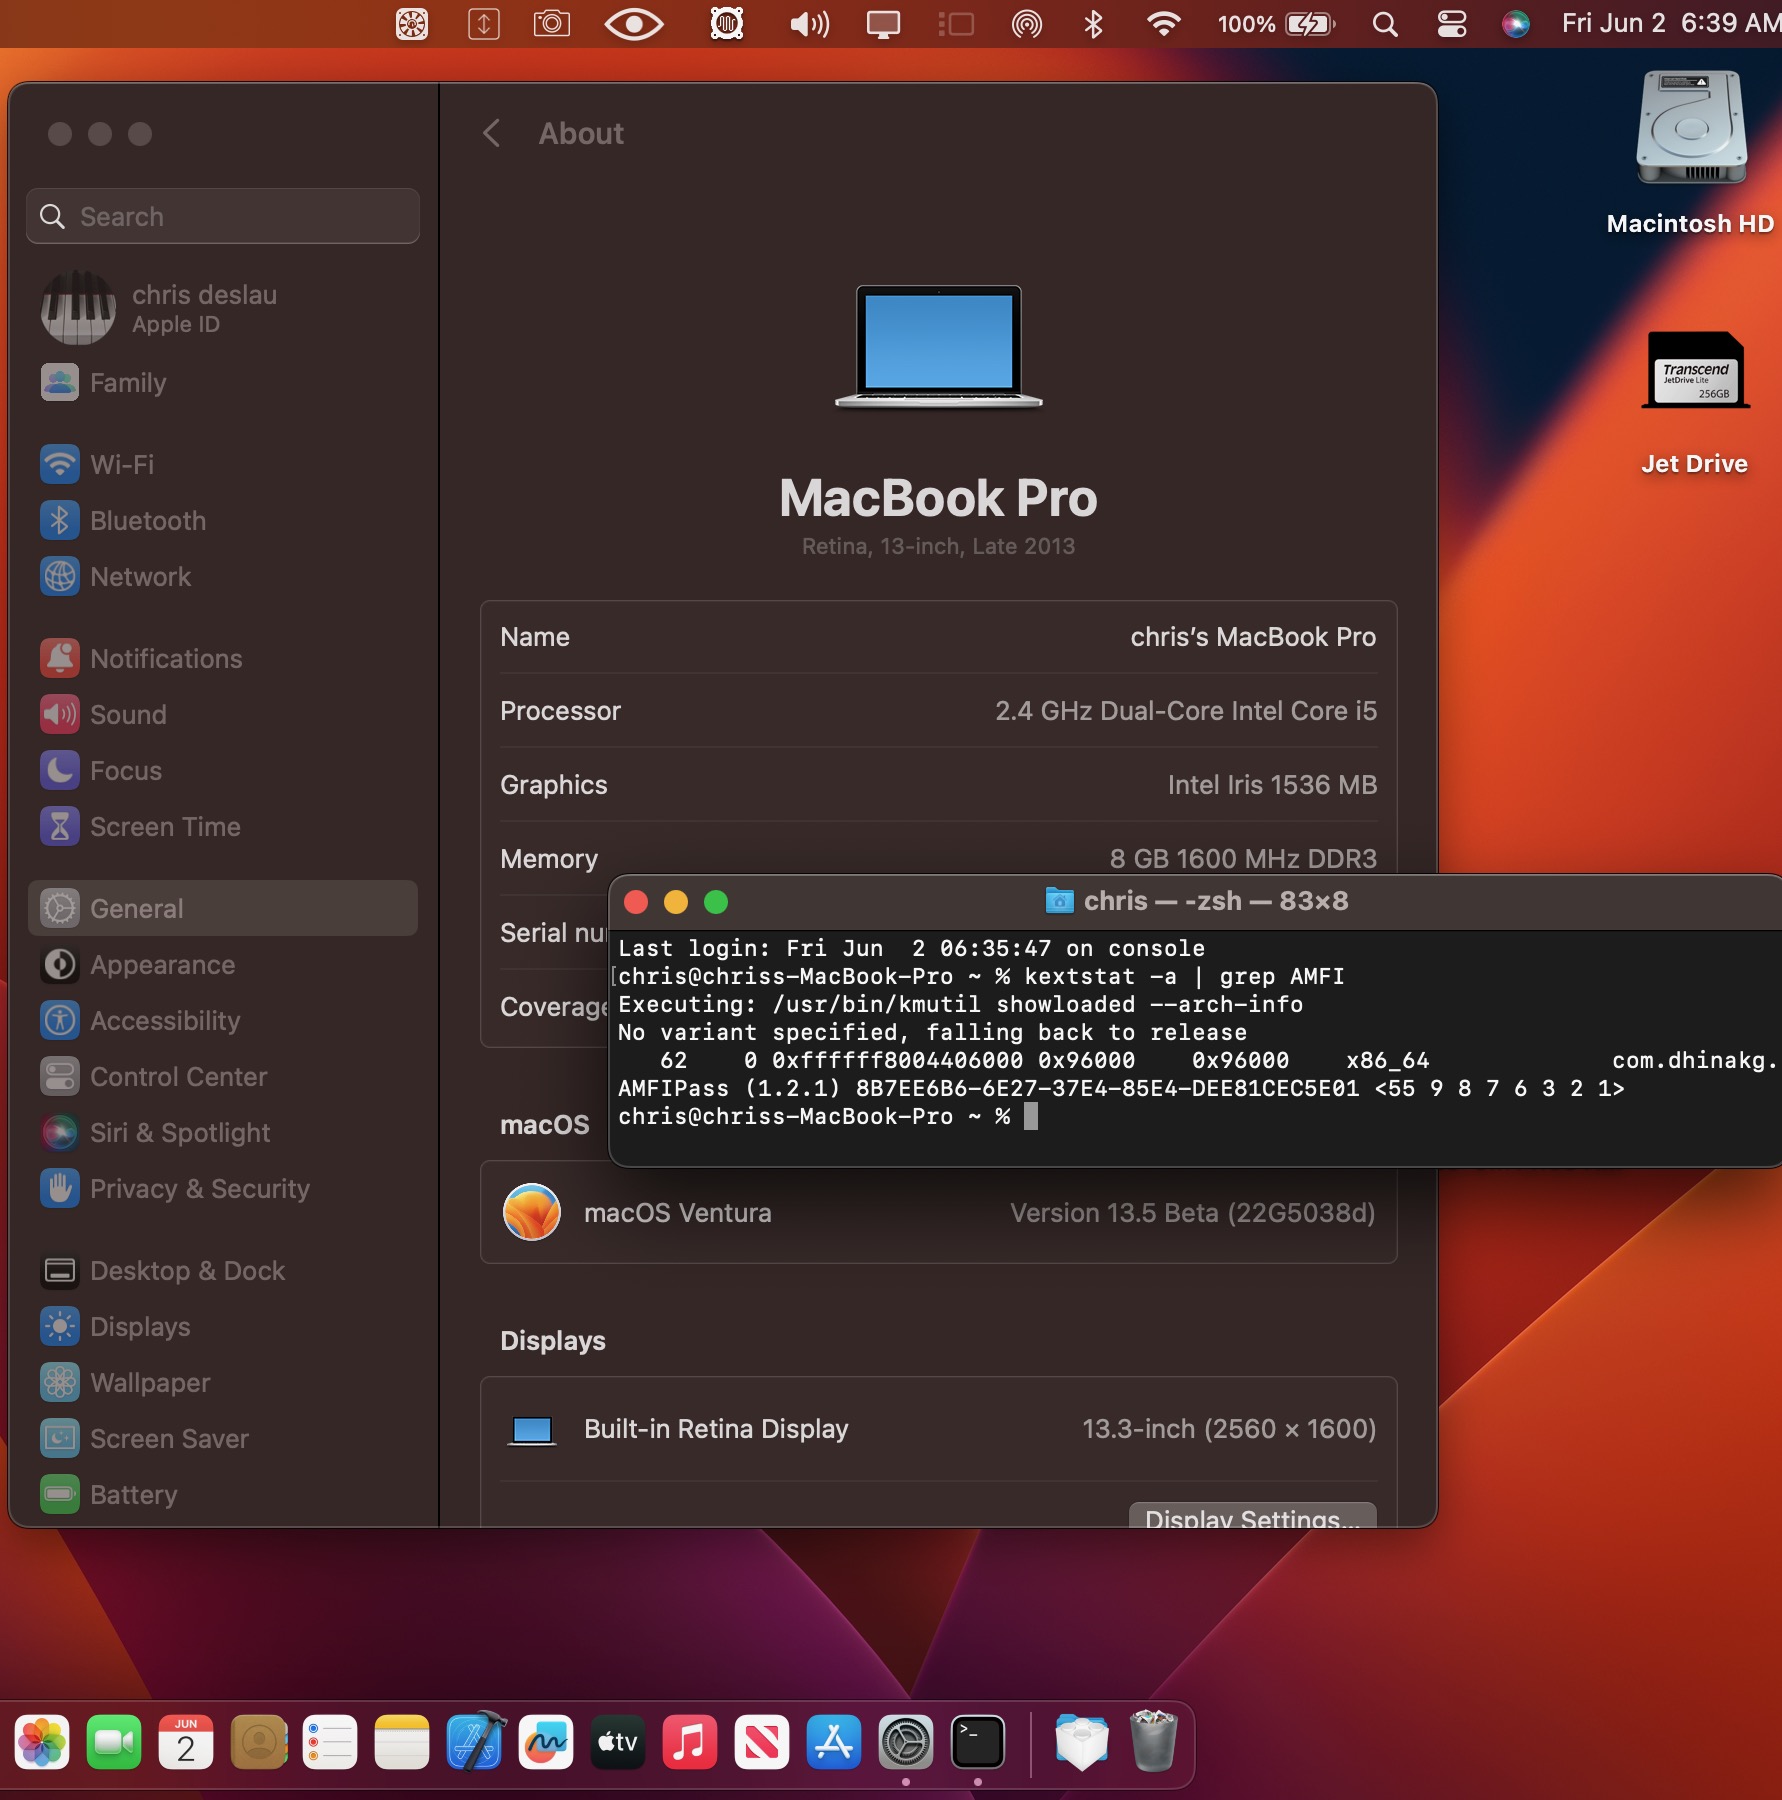Open the App Store from the Dock
Viewport: 1782px width, 1800px height.
tap(834, 1743)
